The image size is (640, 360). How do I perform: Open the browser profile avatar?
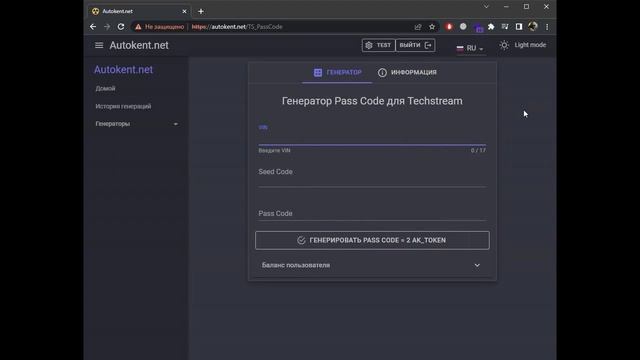(533, 27)
